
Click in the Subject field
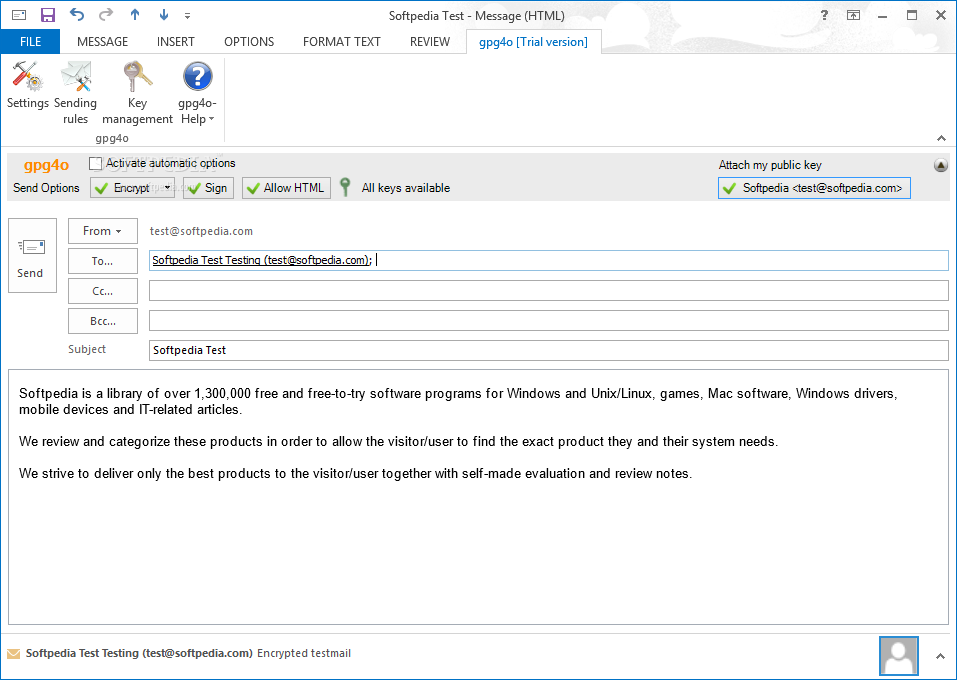coord(549,350)
